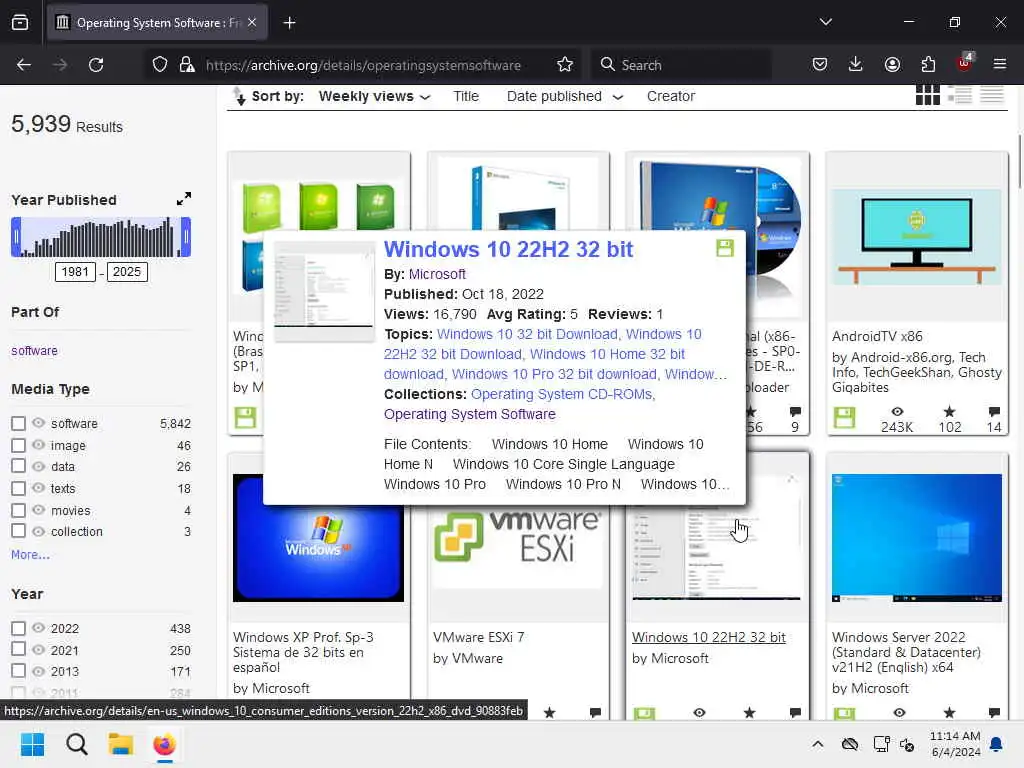Check the texts media type box

(x=18, y=488)
